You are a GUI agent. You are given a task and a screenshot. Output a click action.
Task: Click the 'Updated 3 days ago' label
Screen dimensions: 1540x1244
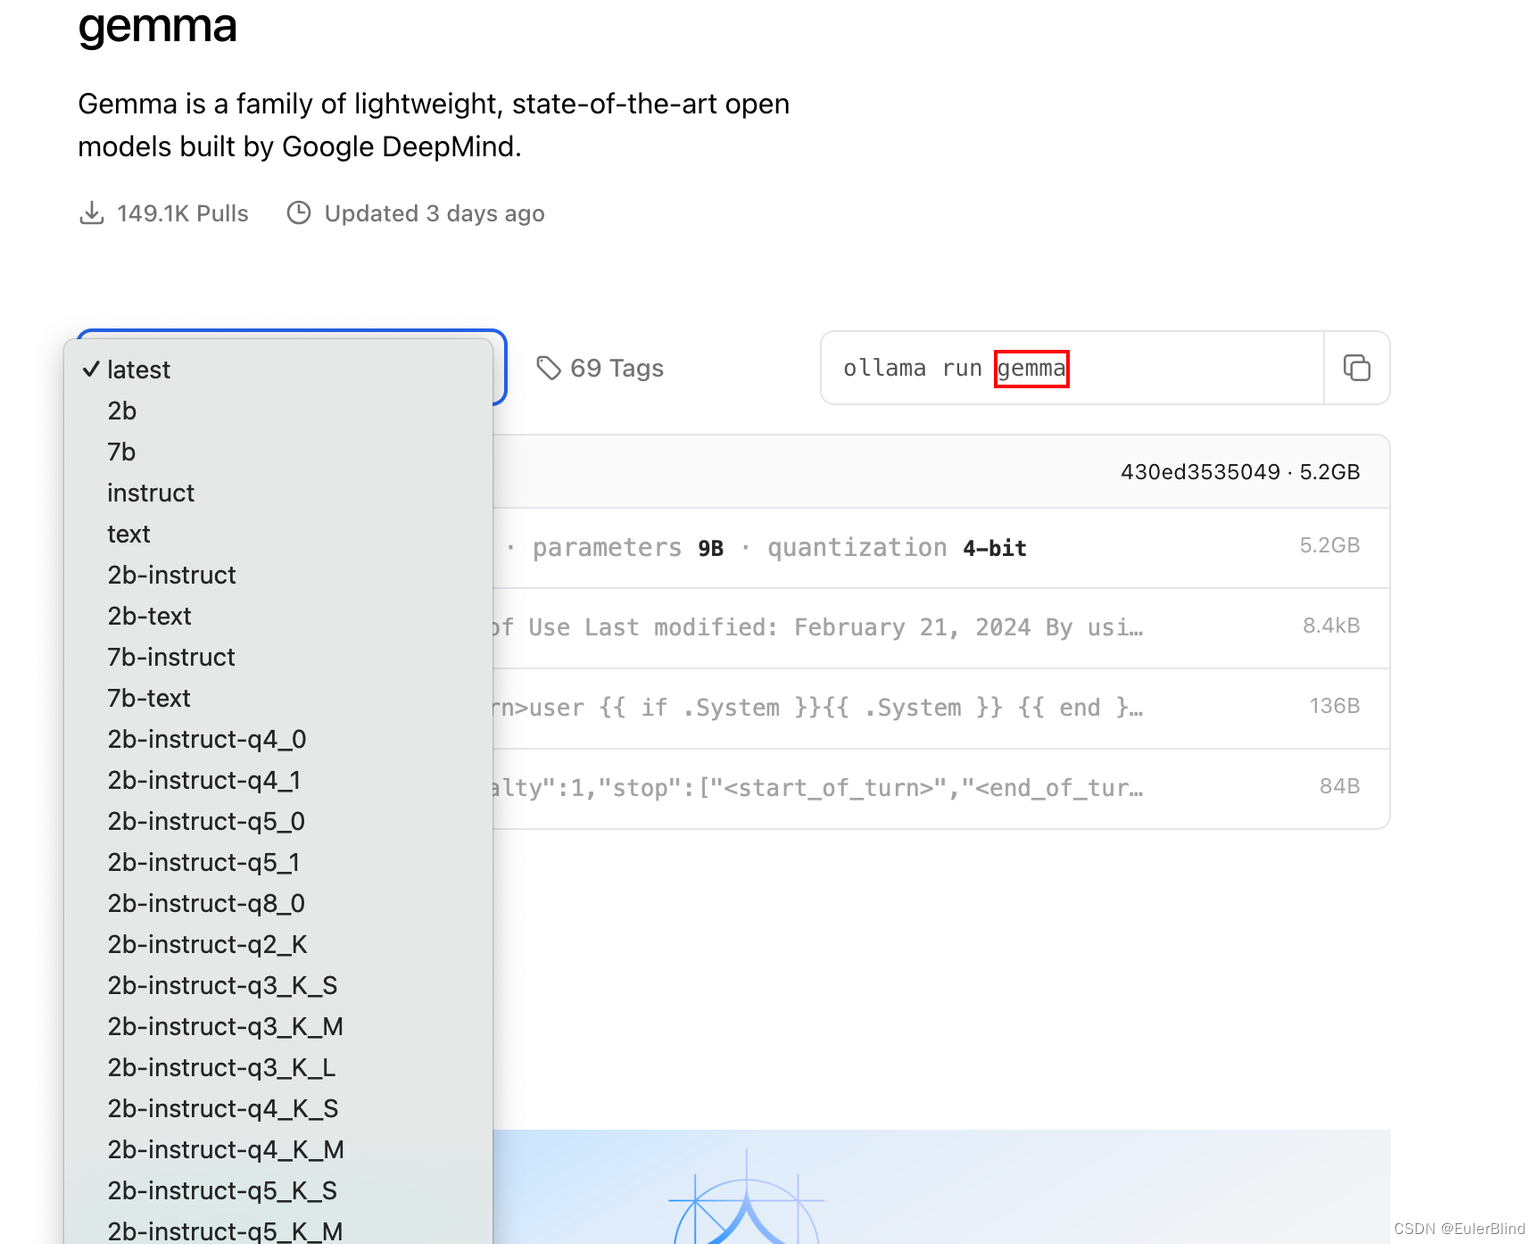click(434, 213)
